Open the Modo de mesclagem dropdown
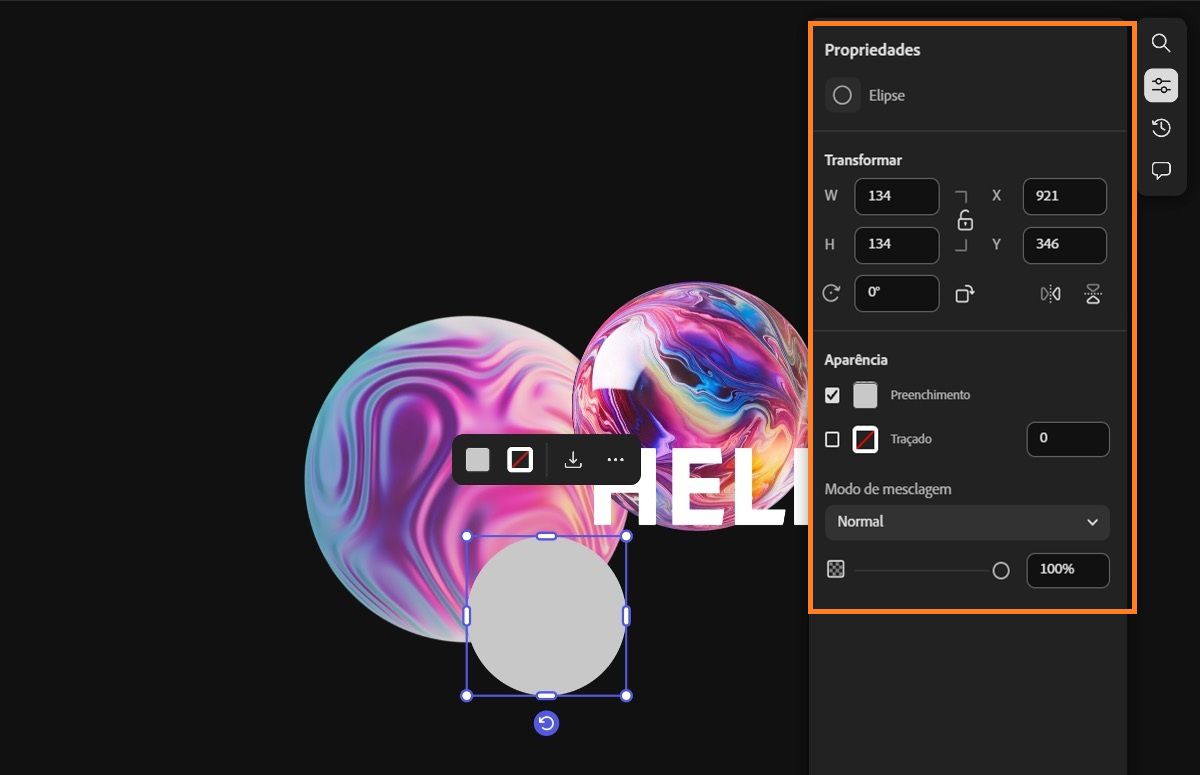This screenshot has height=775, width=1200. click(967, 522)
